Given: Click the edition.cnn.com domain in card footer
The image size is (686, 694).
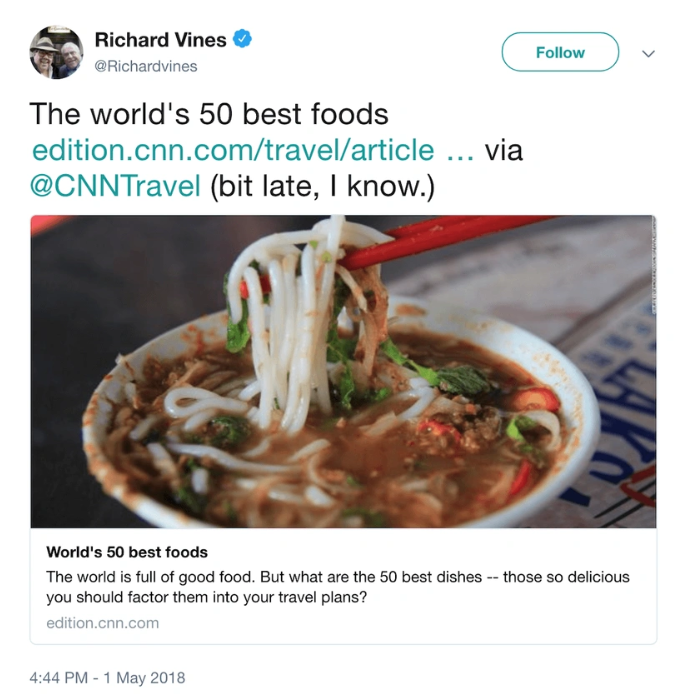Looking at the screenshot, I should click(103, 623).
